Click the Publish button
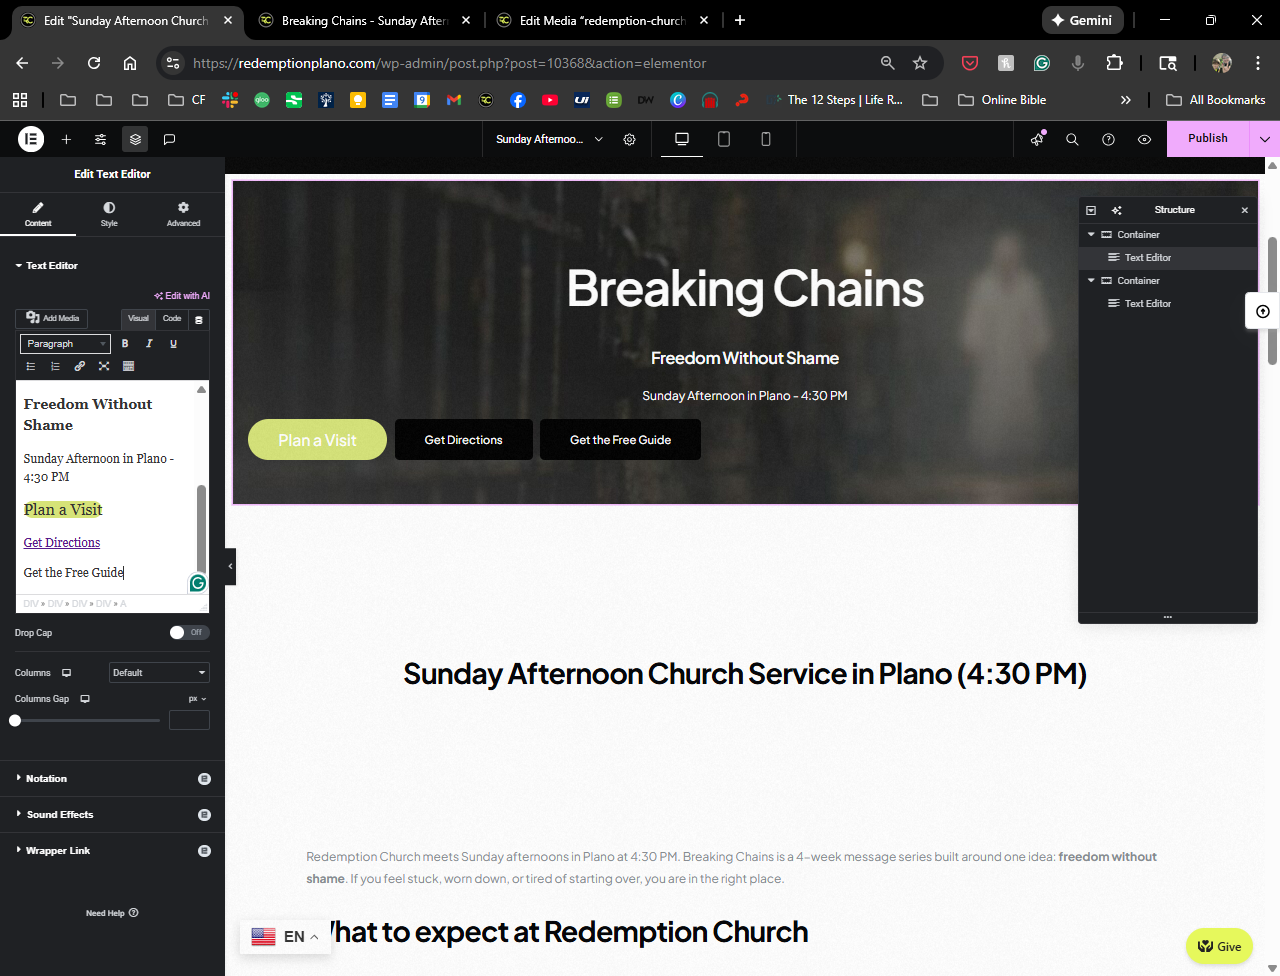The width and height of the screenshot is (1280, 976). [x=1207, y=139]
